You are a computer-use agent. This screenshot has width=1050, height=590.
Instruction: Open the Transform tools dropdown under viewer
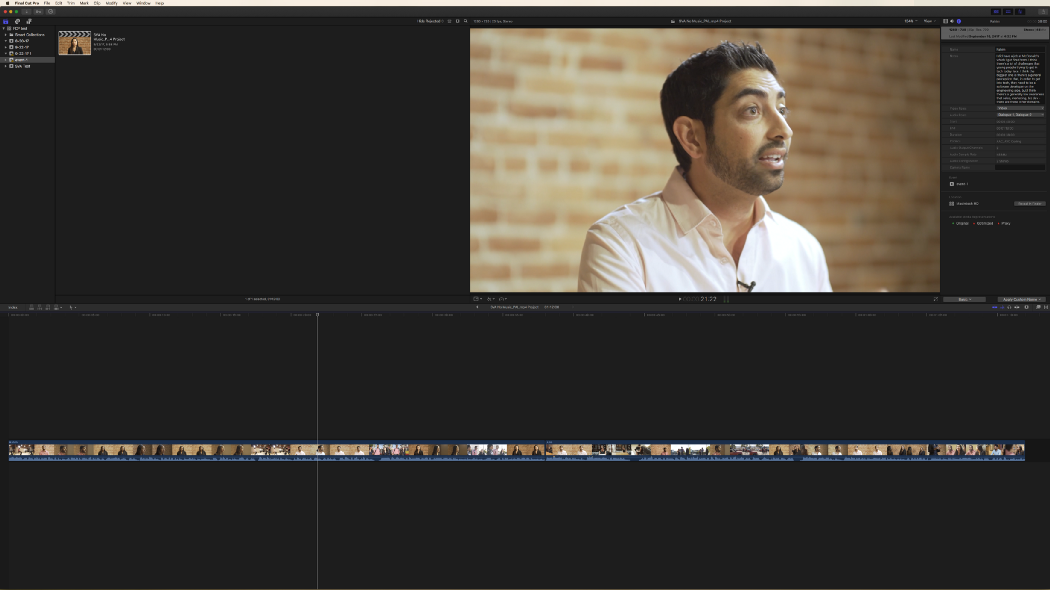477,299
